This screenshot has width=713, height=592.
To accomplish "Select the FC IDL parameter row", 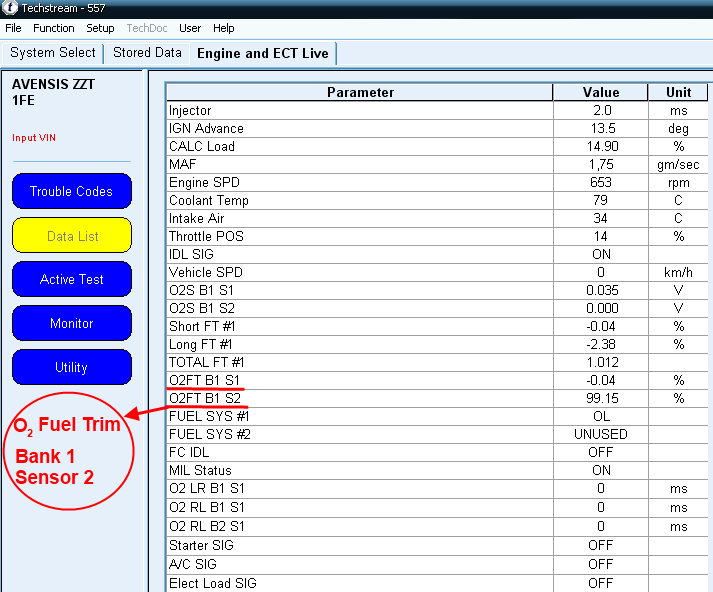I will point(437,452).
